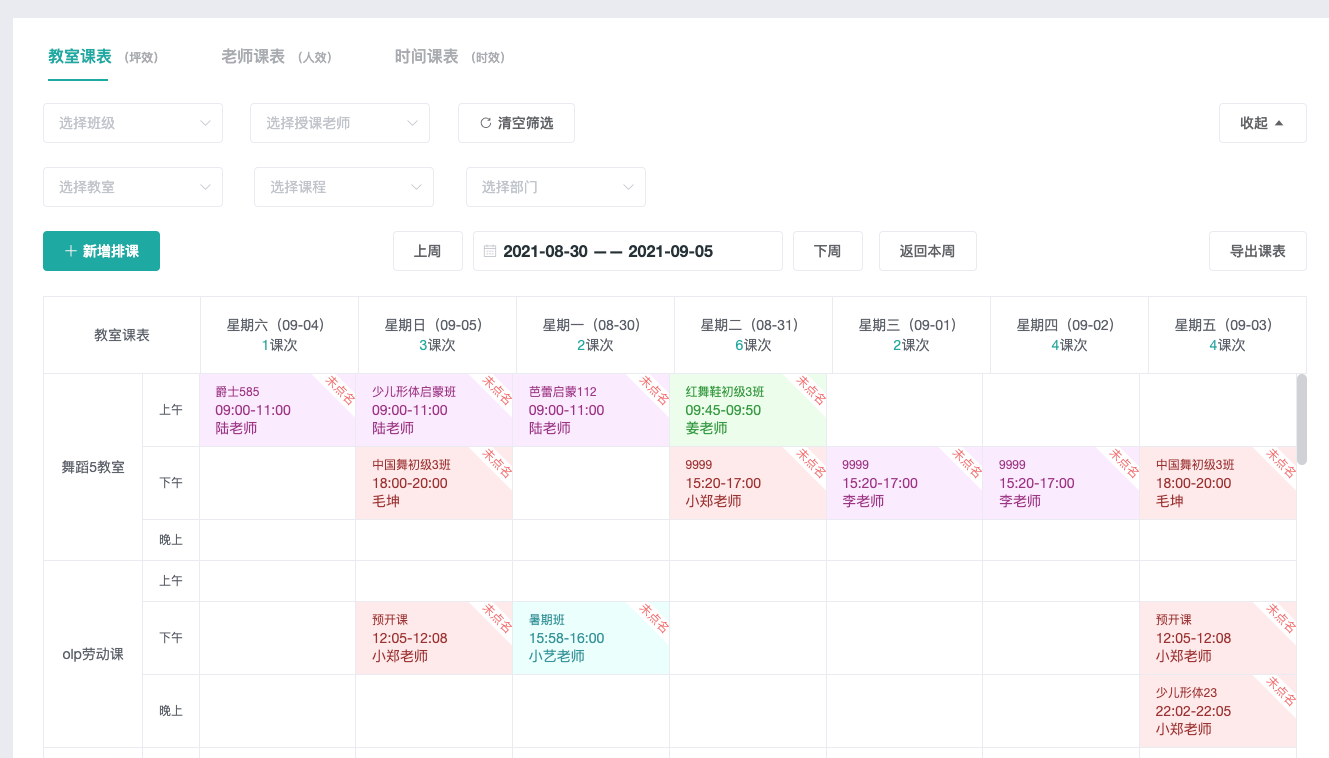Click the 教室课表 table corner header
This screenshot has width=1329, height=758.
pos(122,335)
